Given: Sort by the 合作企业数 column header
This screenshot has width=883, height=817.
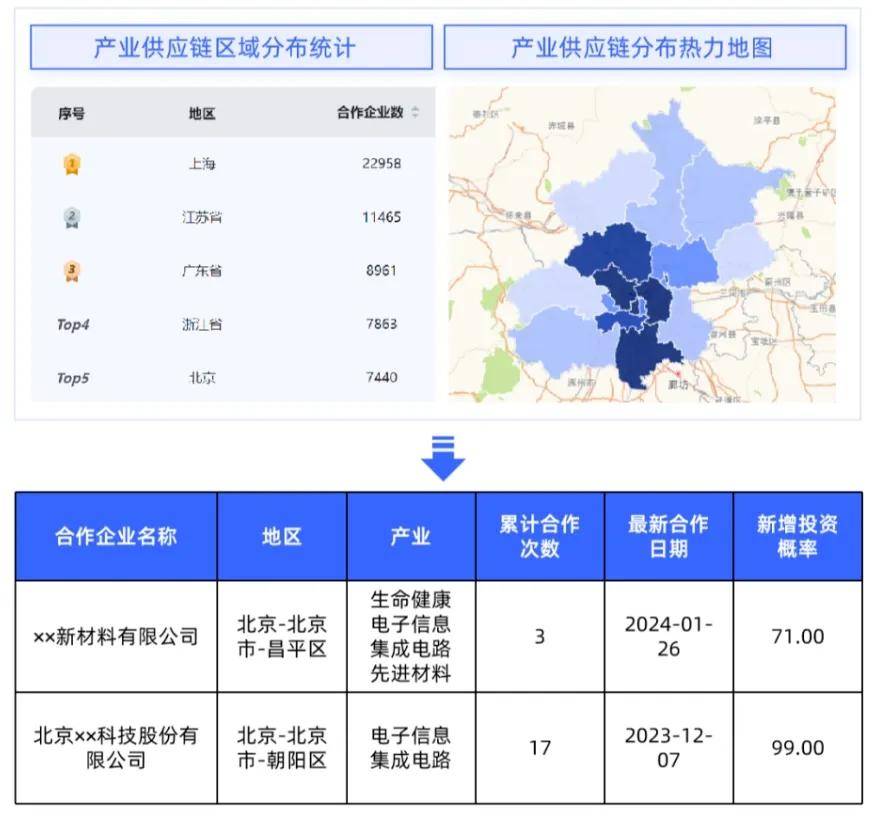Looking at the screenshot, I should (370, 112).
